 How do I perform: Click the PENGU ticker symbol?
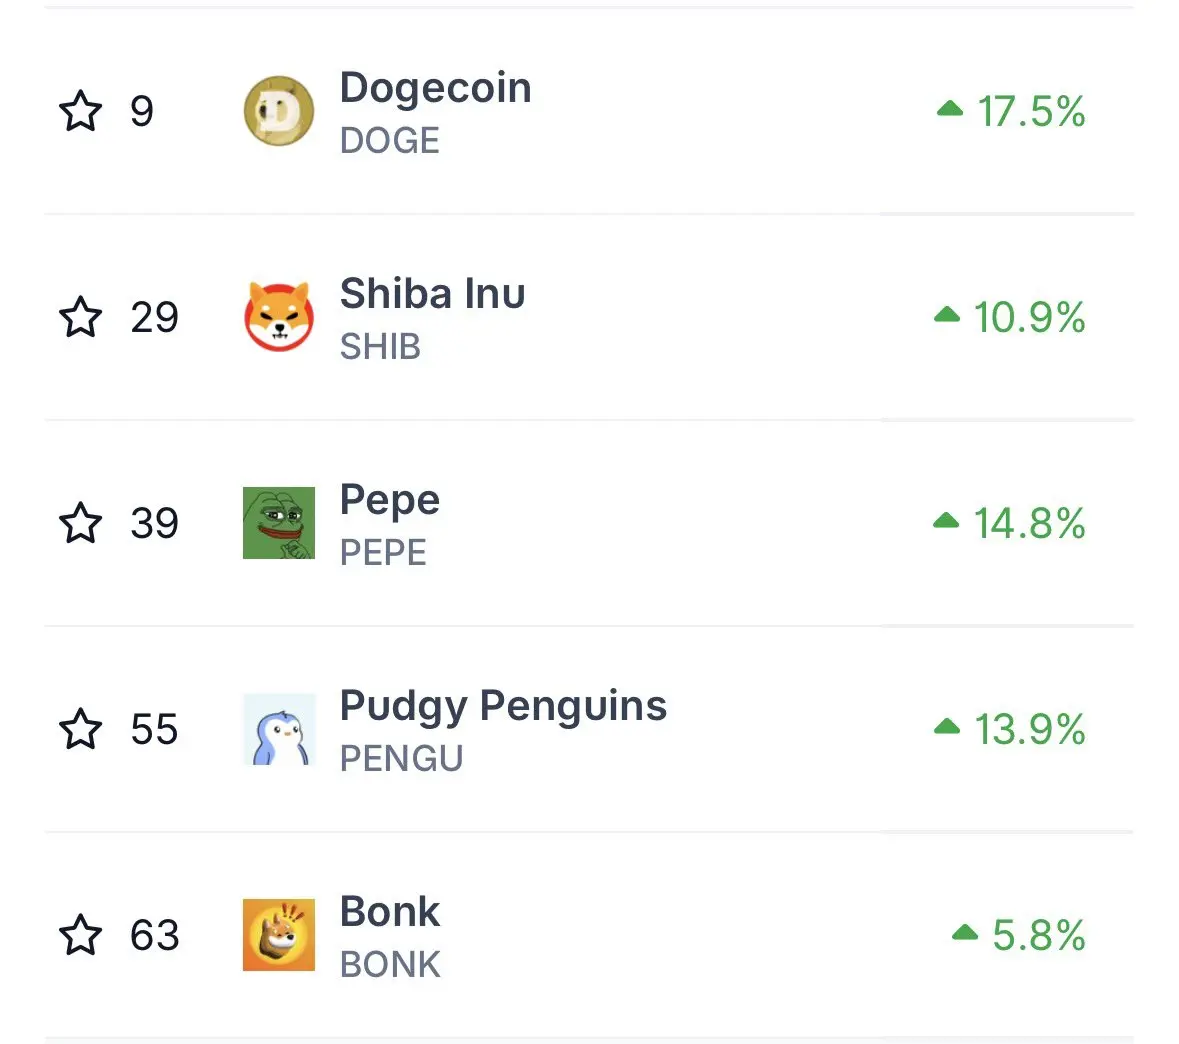[402, 758]
